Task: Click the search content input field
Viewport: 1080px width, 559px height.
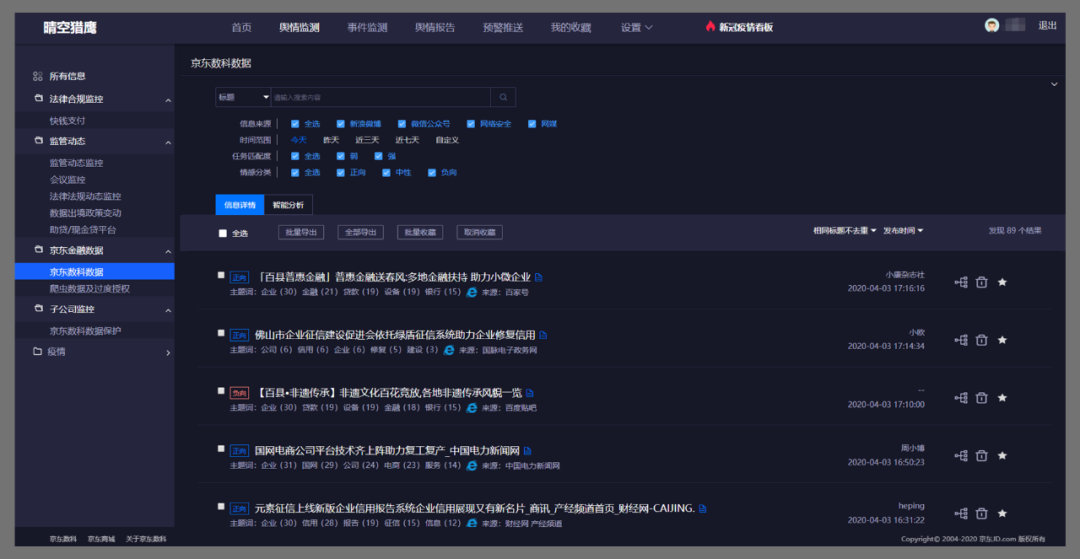Action: point(381,97)
